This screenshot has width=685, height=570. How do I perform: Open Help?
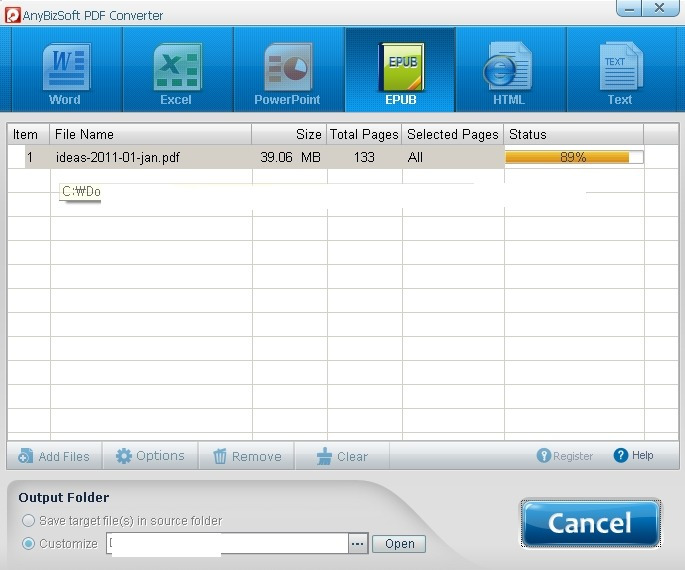[633, 455]
